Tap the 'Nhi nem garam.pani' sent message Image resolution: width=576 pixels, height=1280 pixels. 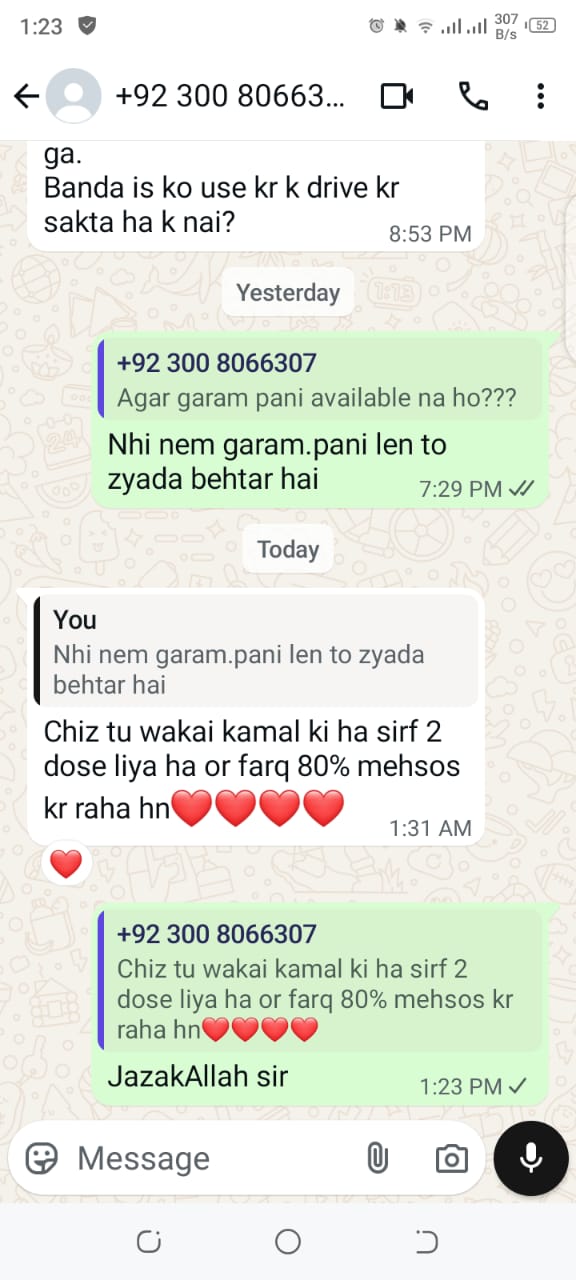[320, 420]
